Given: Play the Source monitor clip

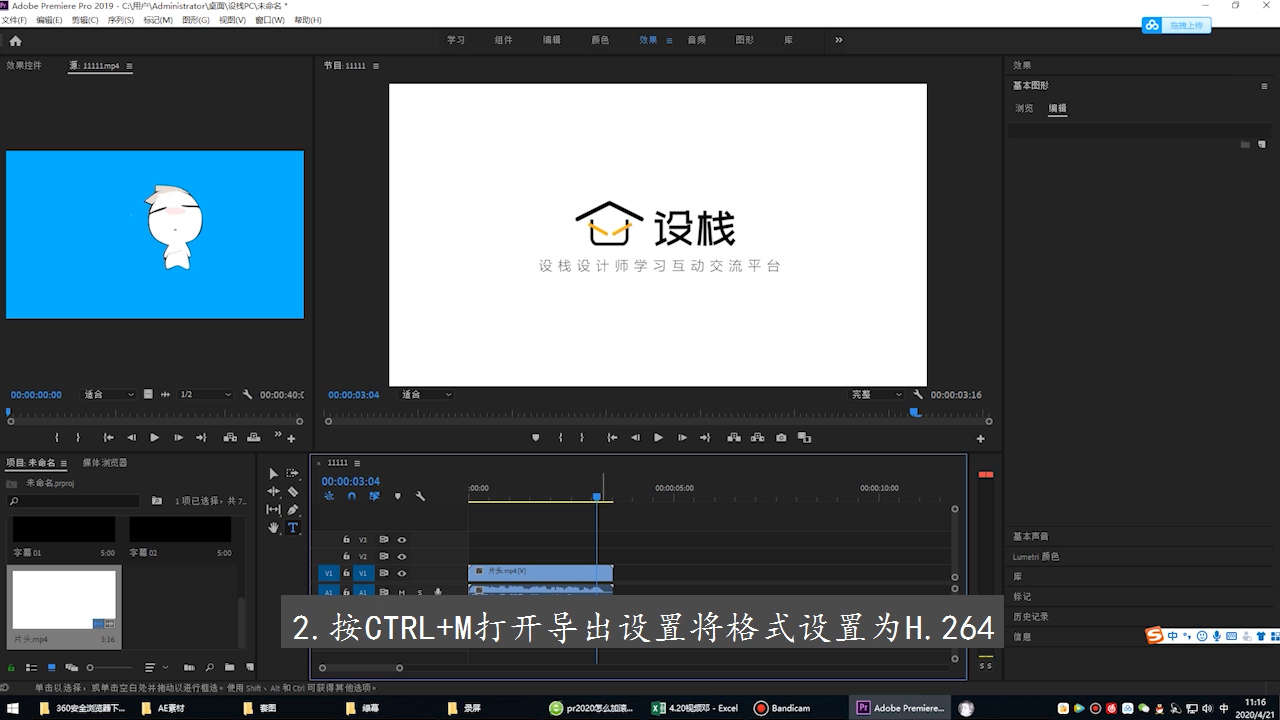Looking at the screenshot, I should [x=154, y=437].
